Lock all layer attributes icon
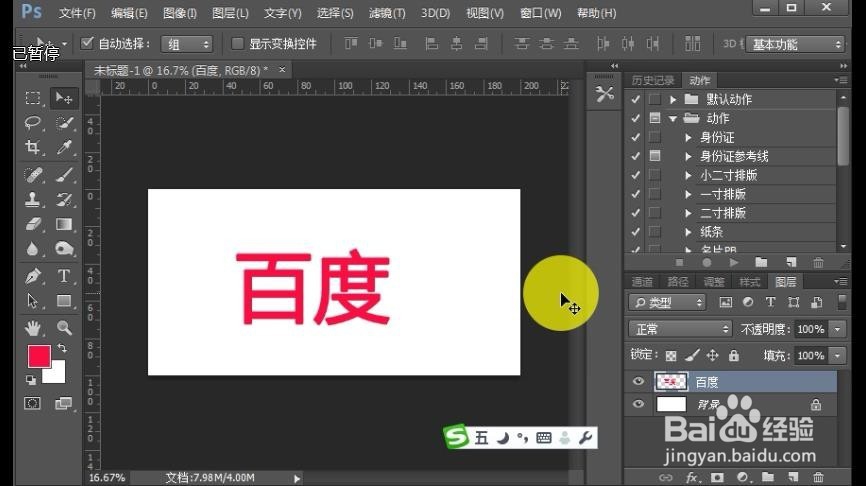The height and width of the screenshot is (486, 866). (x=733, y=356)
